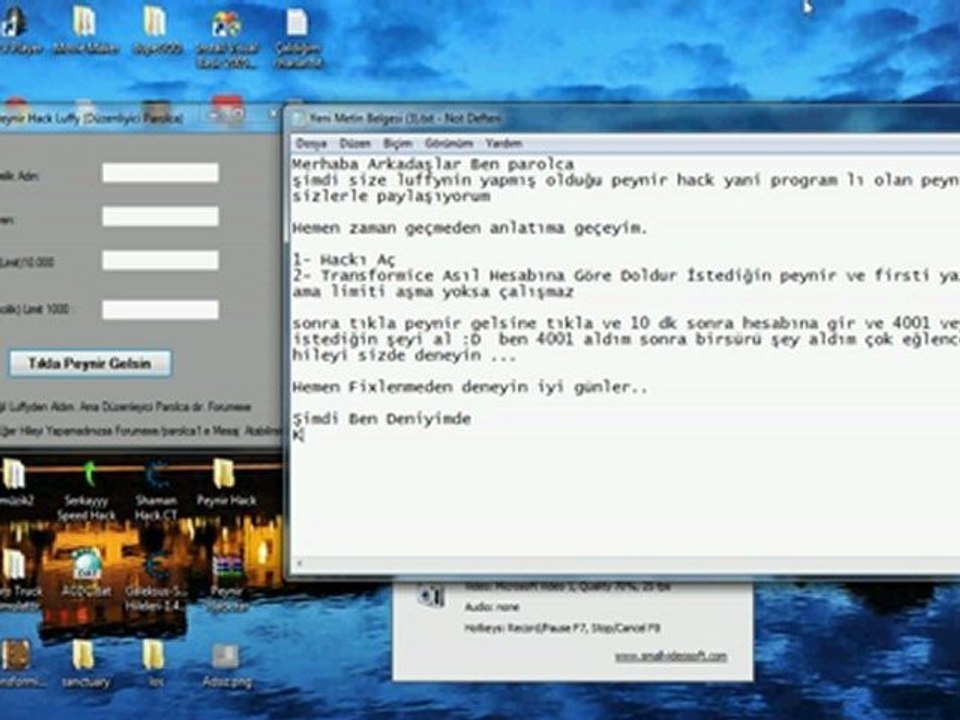The image size is (960, 720).
Task: Select the Adsız.png image file icon
Action: pos(226,664)
